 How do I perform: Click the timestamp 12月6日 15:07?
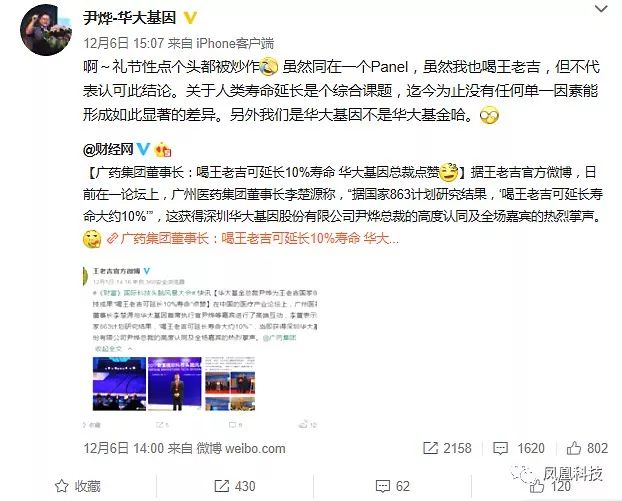123,43
